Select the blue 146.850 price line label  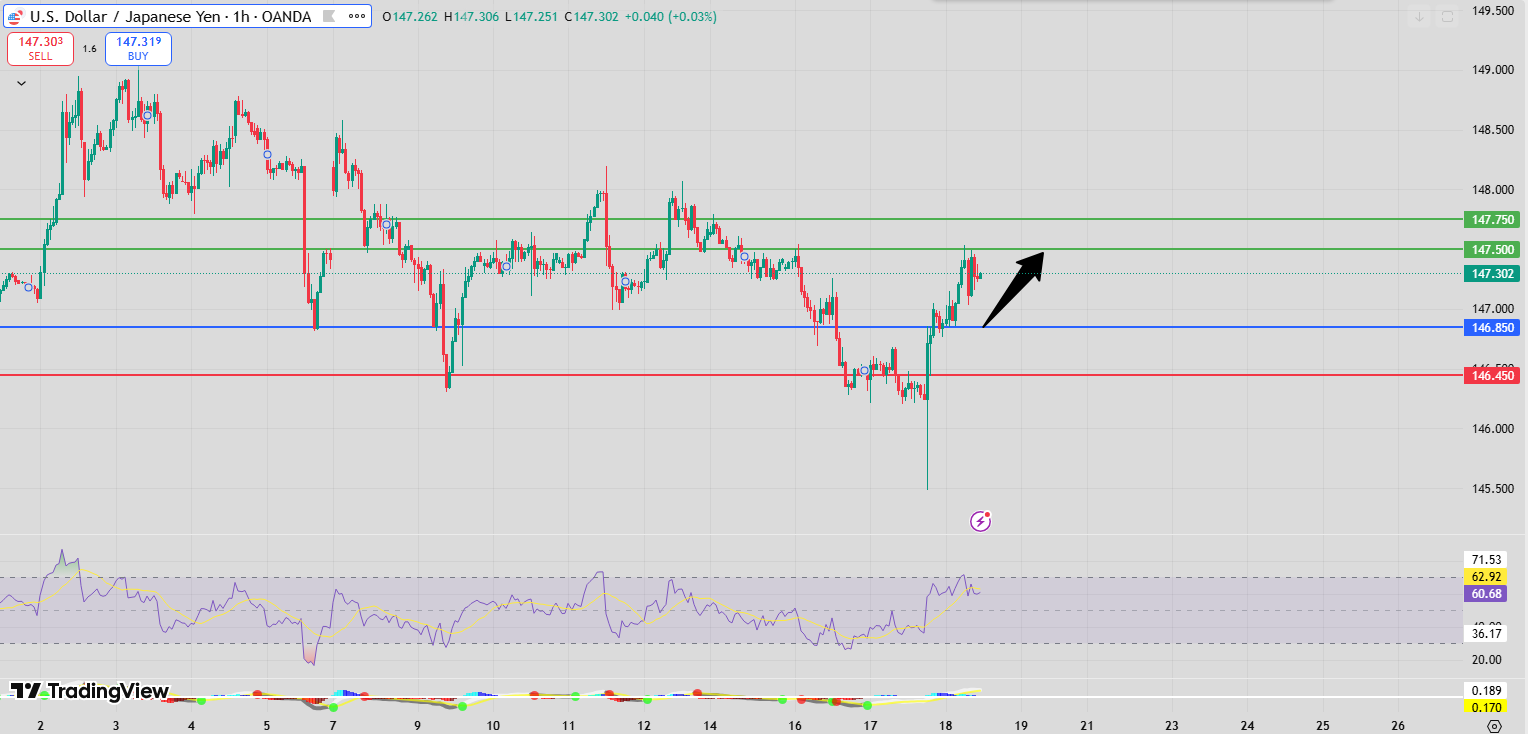(x=1490, y=327)
